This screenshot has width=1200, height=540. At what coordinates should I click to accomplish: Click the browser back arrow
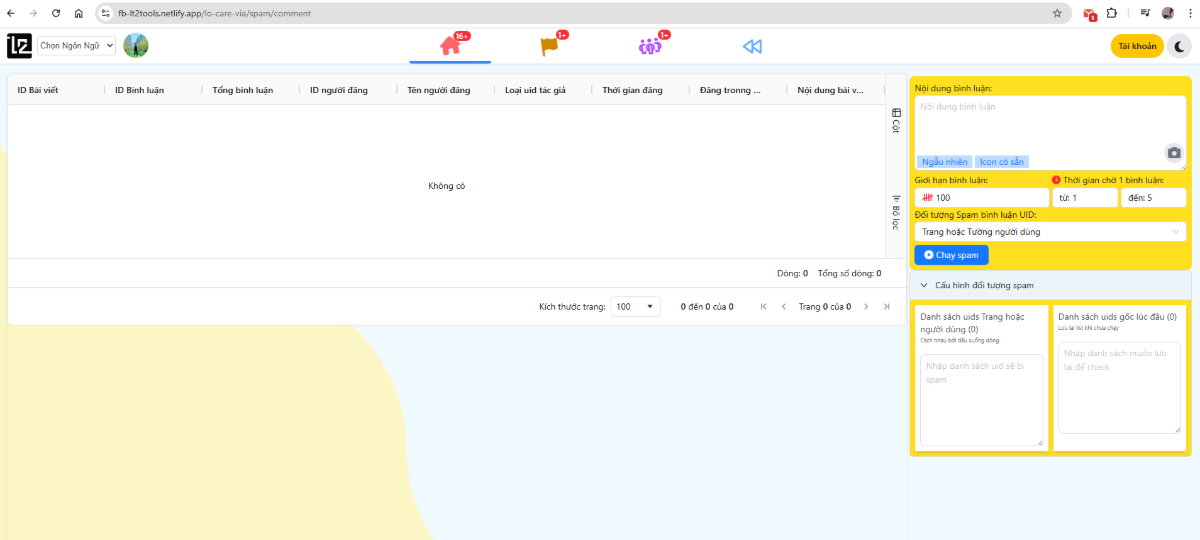11,13
